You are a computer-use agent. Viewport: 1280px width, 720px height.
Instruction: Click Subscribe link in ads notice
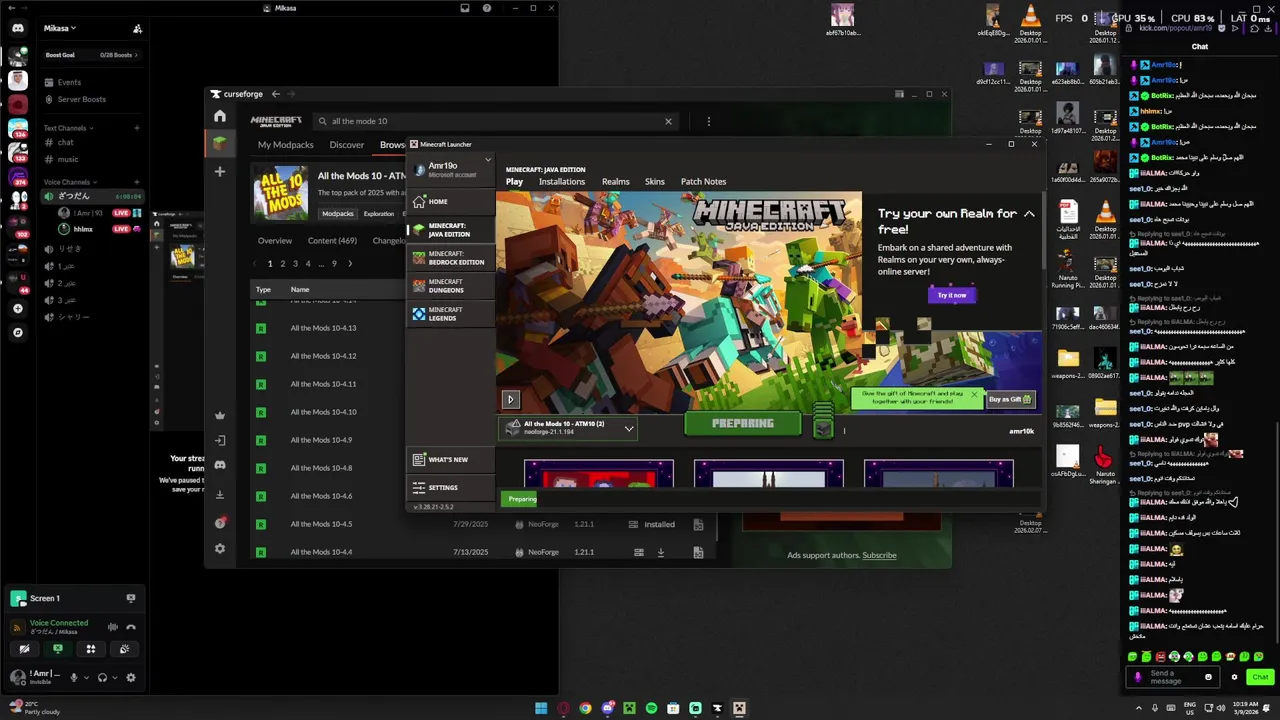(879, 555)
